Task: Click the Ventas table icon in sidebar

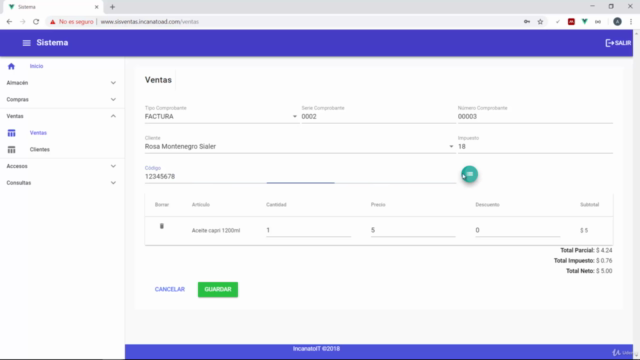Action: (x=11, y=133)
